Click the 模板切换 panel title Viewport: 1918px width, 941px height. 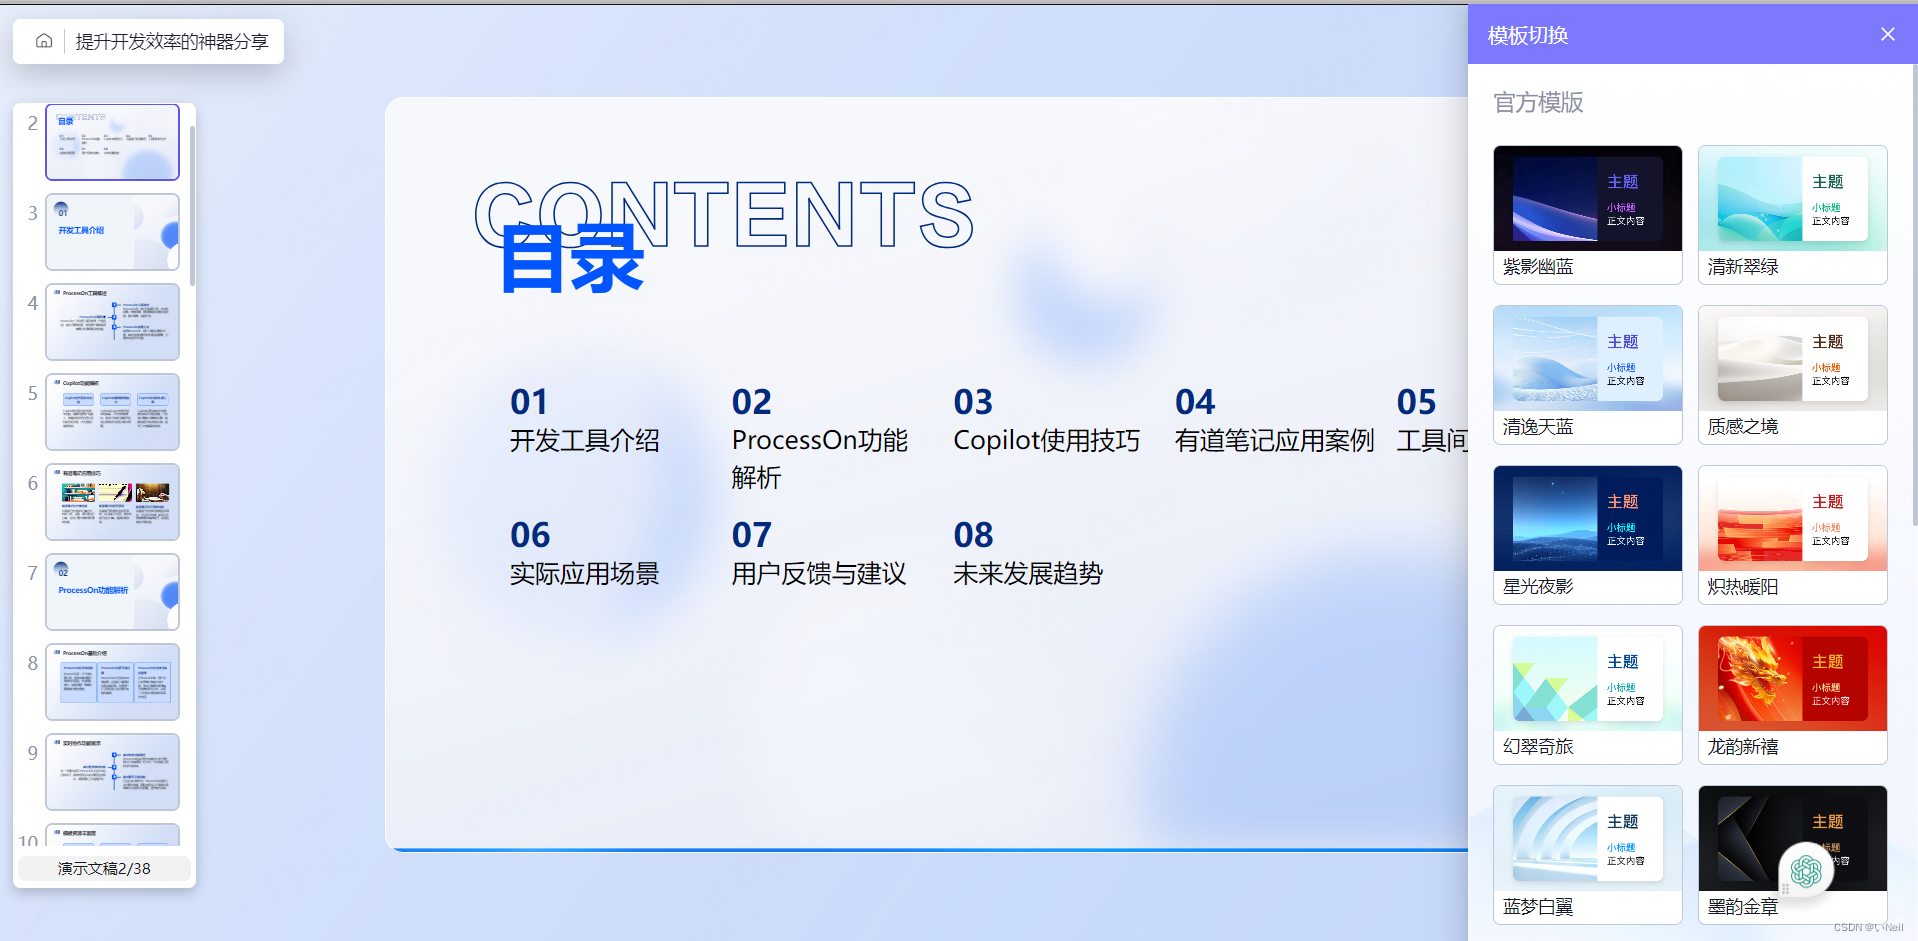point(1528,35)
